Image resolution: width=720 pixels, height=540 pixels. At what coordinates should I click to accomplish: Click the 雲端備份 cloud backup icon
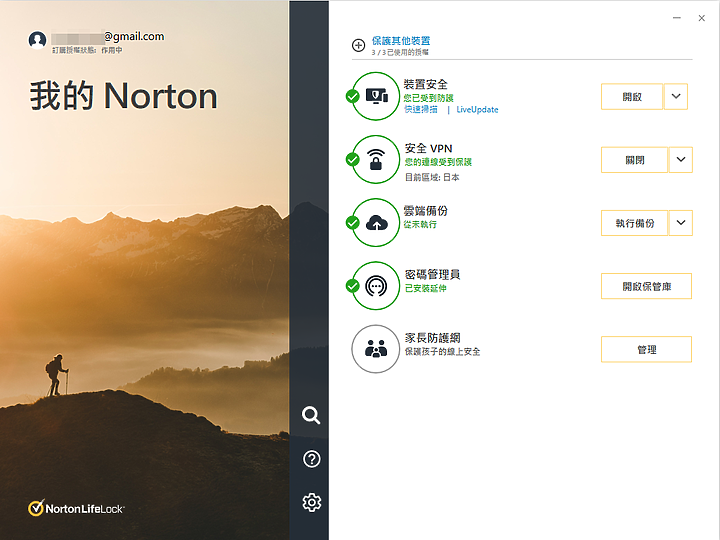tap(377, 223)
